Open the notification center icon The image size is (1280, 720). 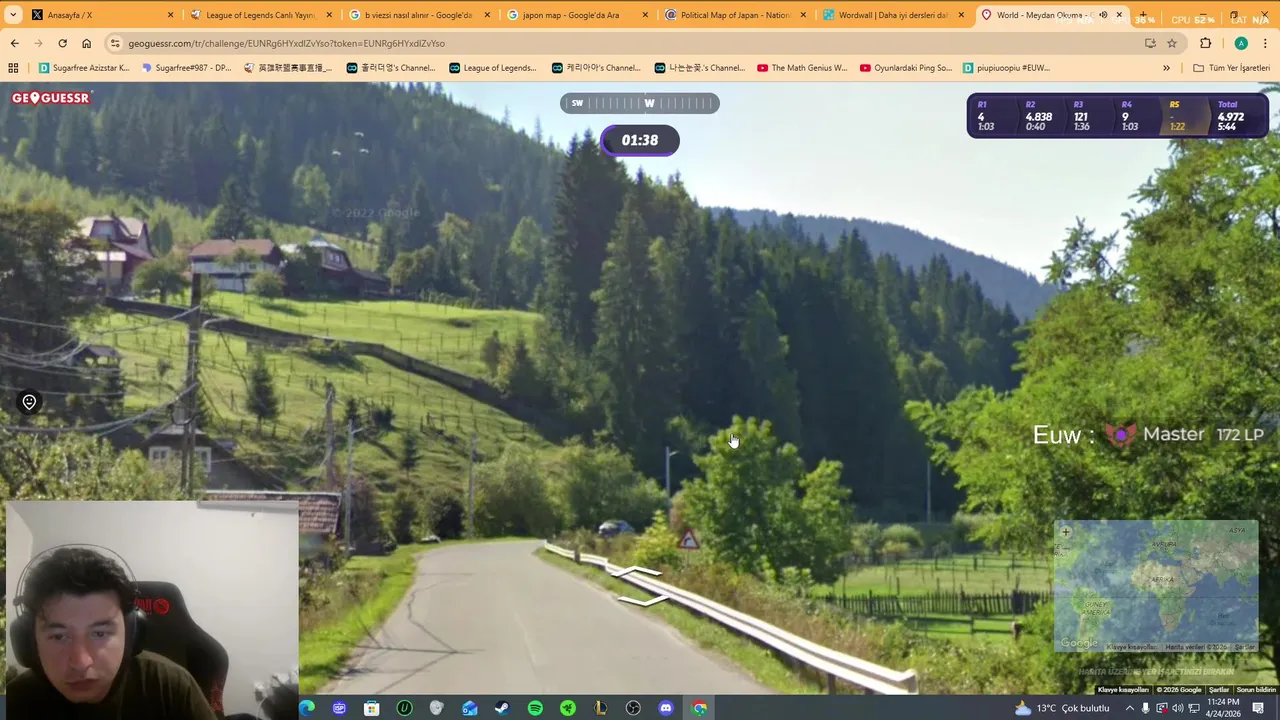1259,708
